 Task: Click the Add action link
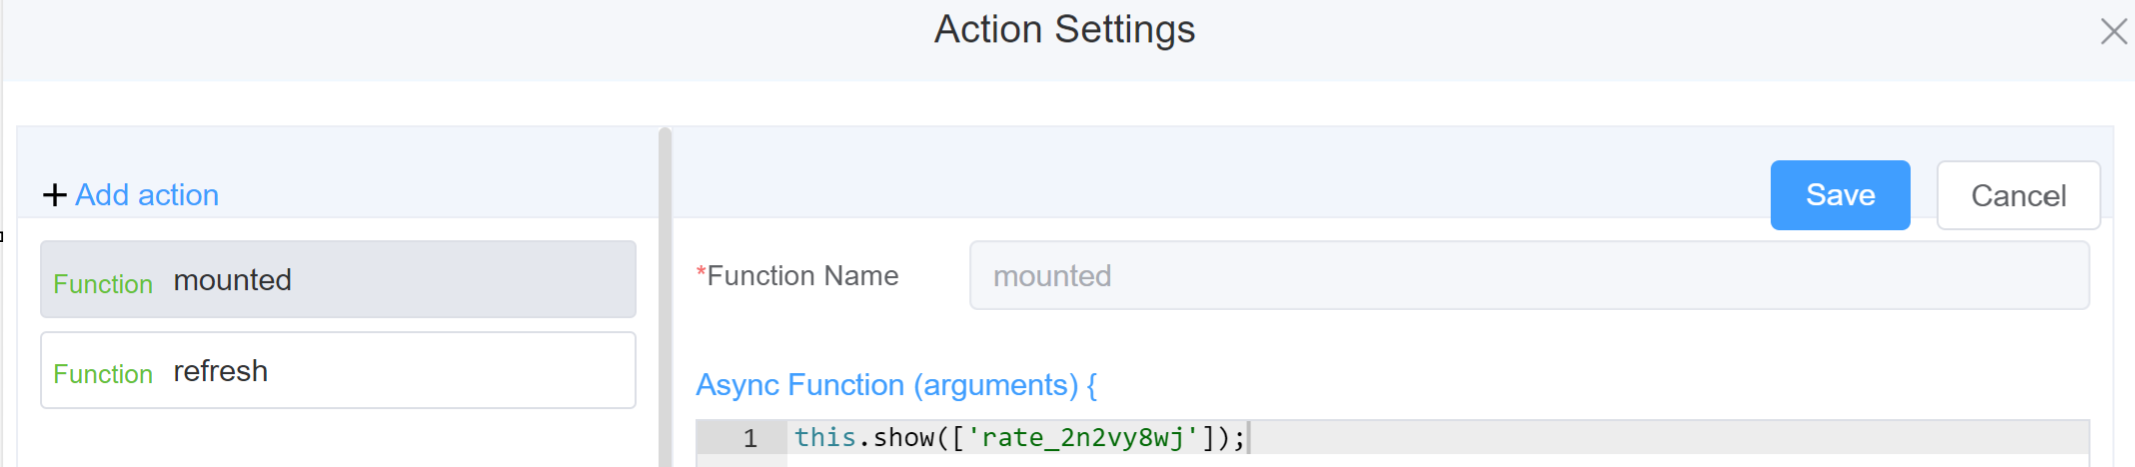pyautogui.click(x=147, y=195)
